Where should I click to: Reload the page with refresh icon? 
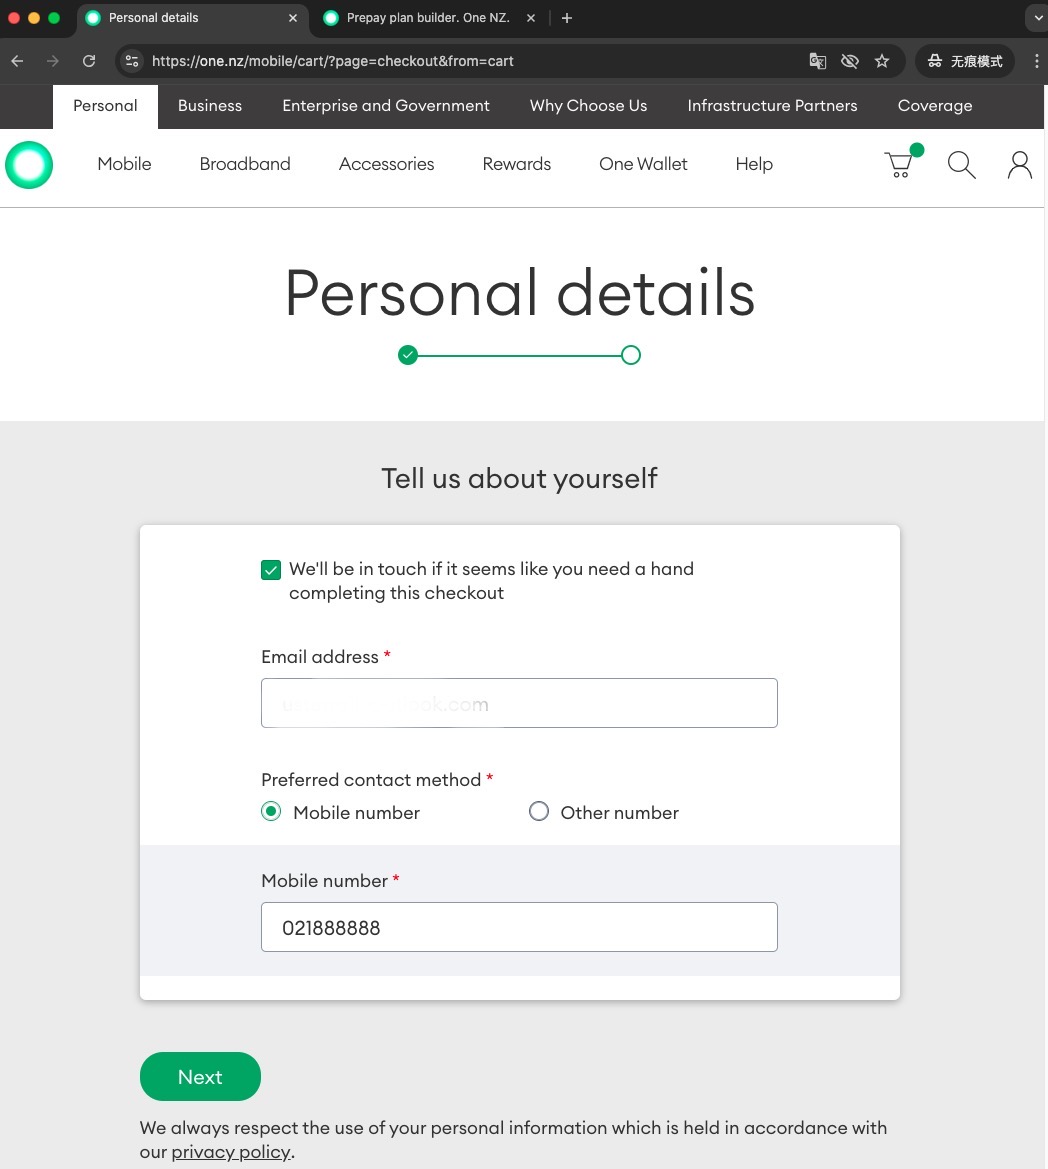[x=89, y=61]
